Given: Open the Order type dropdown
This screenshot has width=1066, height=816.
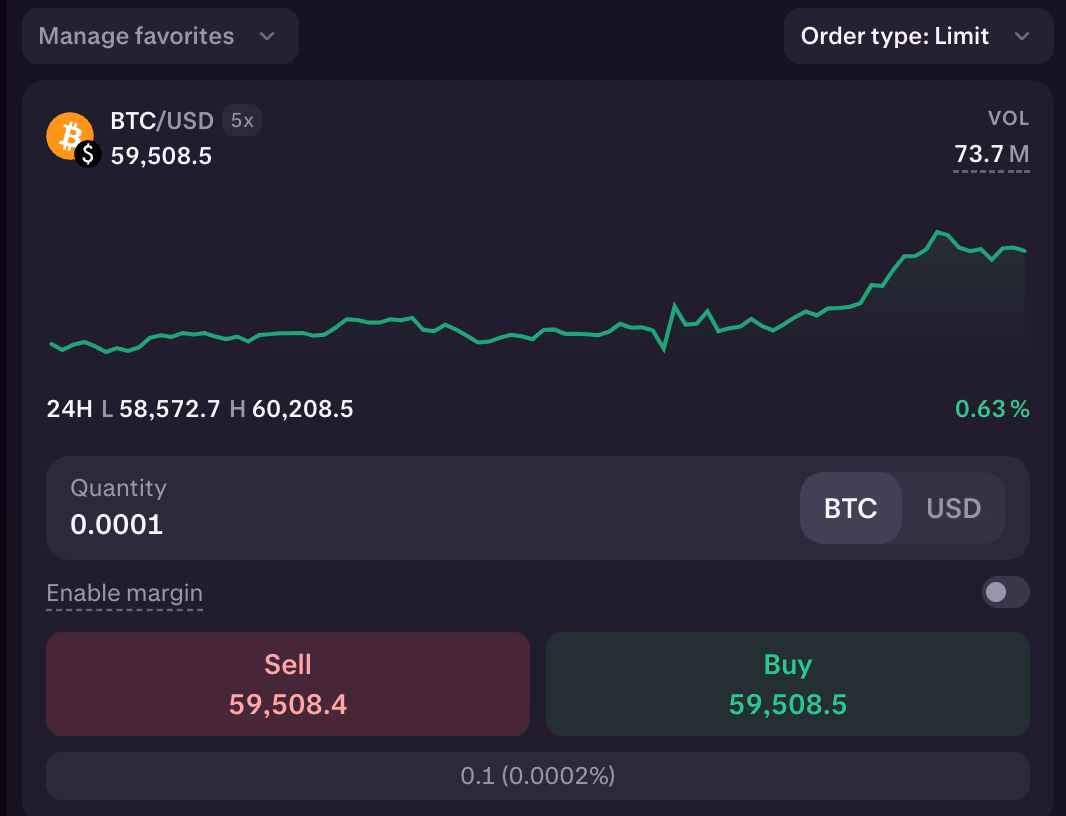Looking at the screenshot, I should (895, 36).
